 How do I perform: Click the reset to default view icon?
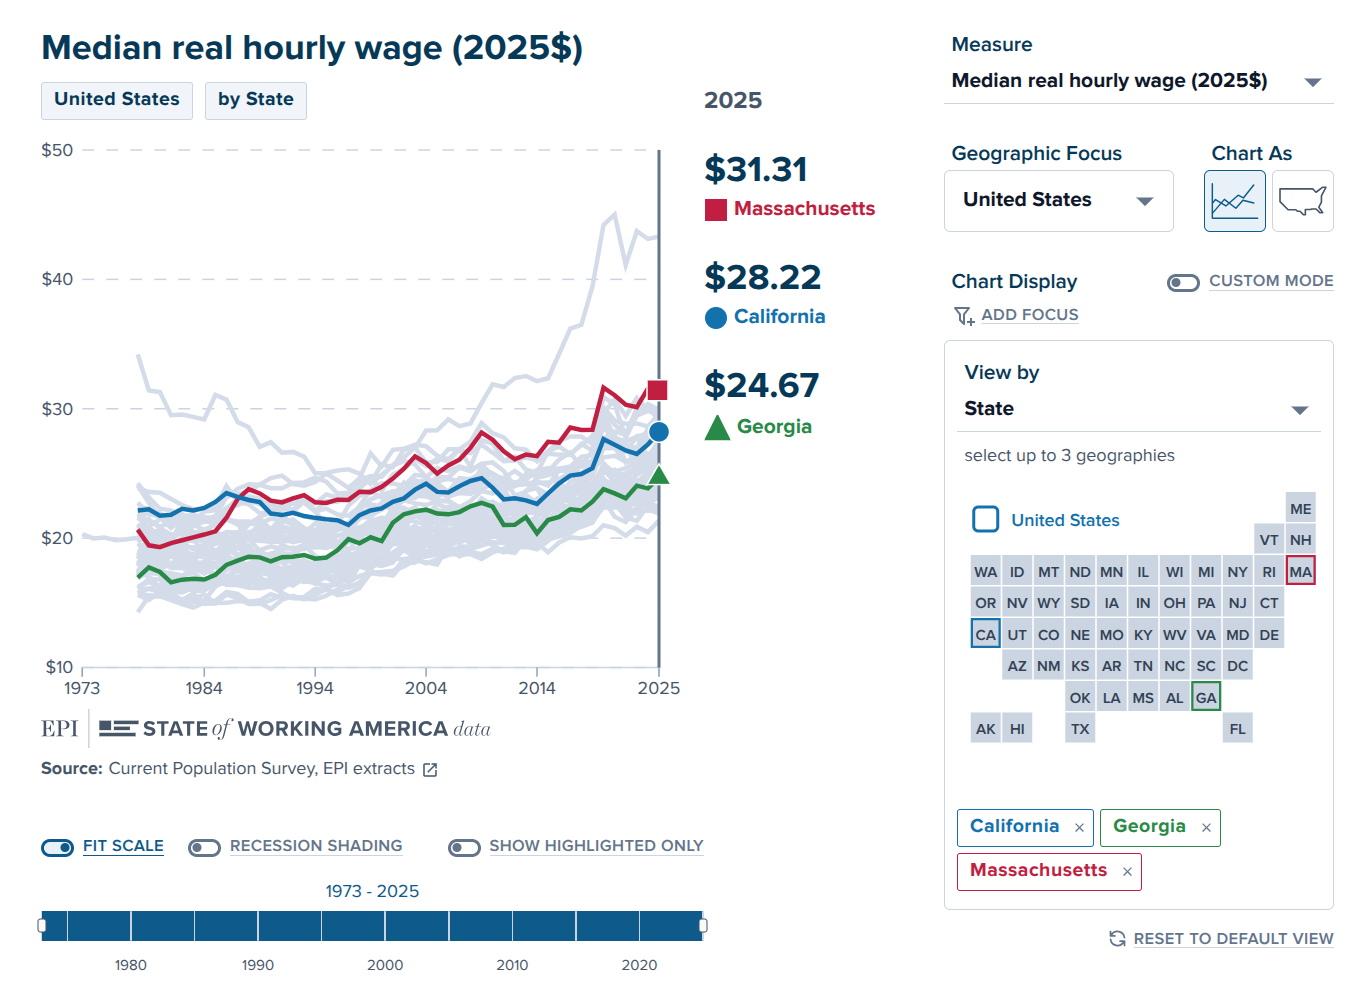click(1117, 938)
